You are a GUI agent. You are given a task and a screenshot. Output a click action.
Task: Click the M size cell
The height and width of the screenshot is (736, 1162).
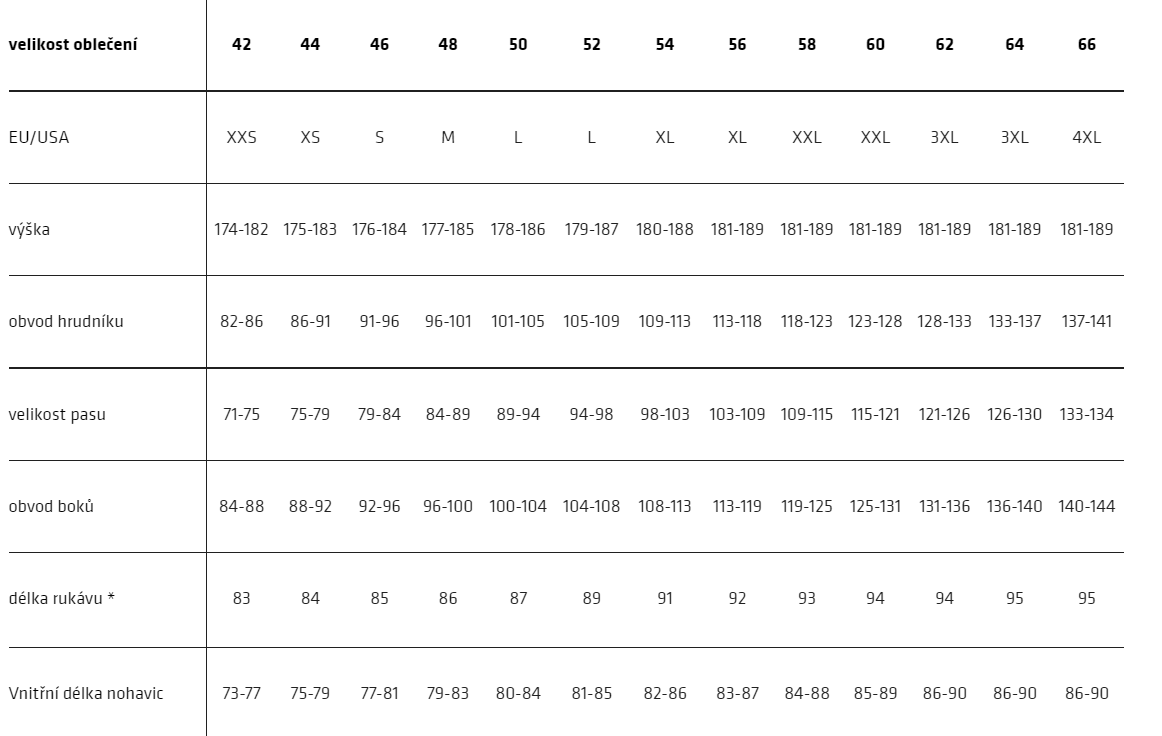click(x=448, y=137)
